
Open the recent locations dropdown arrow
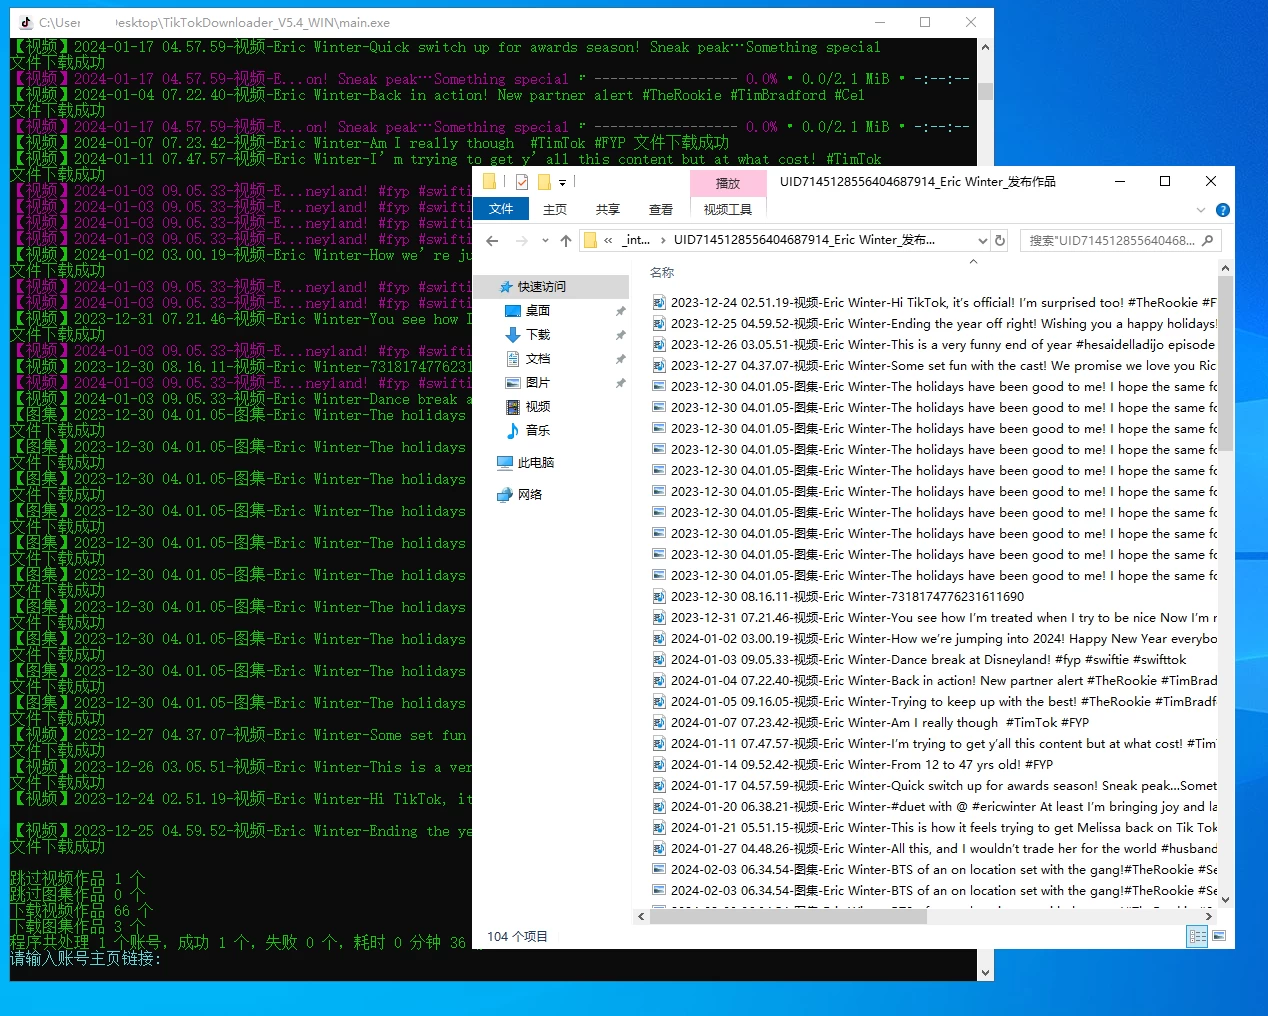click(x=545, y=240)
